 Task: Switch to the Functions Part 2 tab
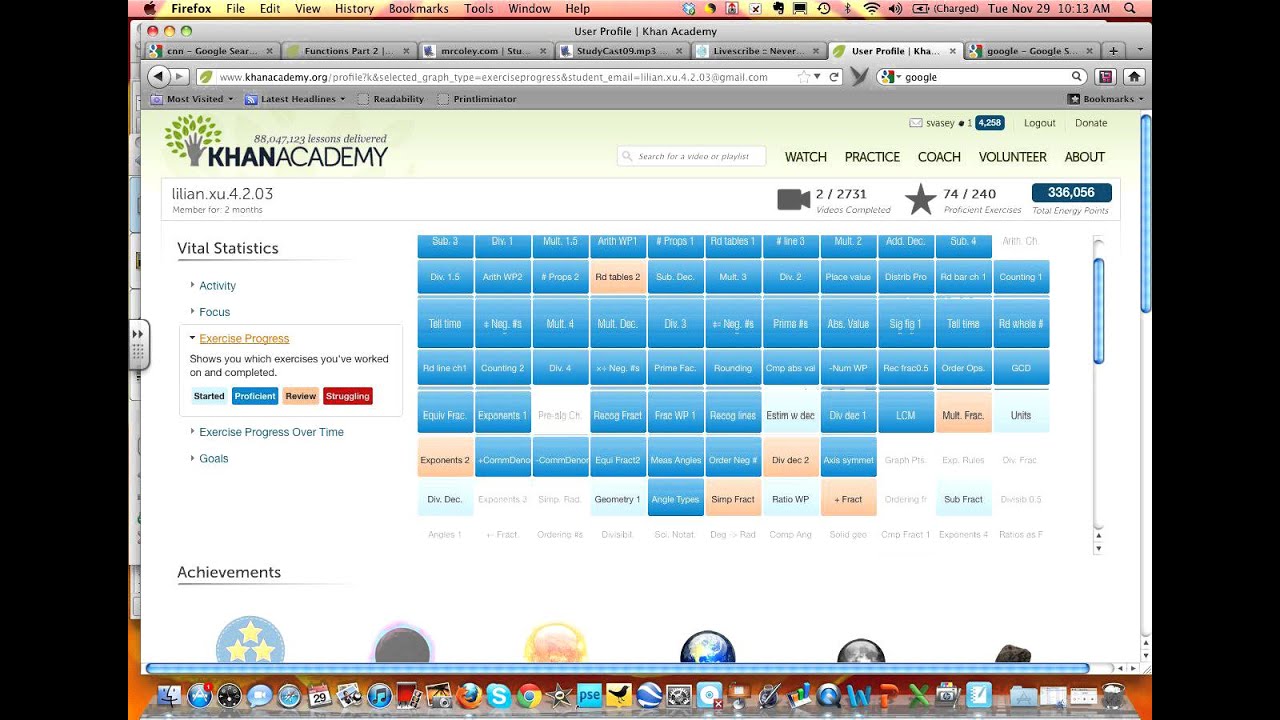[x=349, y=50]
